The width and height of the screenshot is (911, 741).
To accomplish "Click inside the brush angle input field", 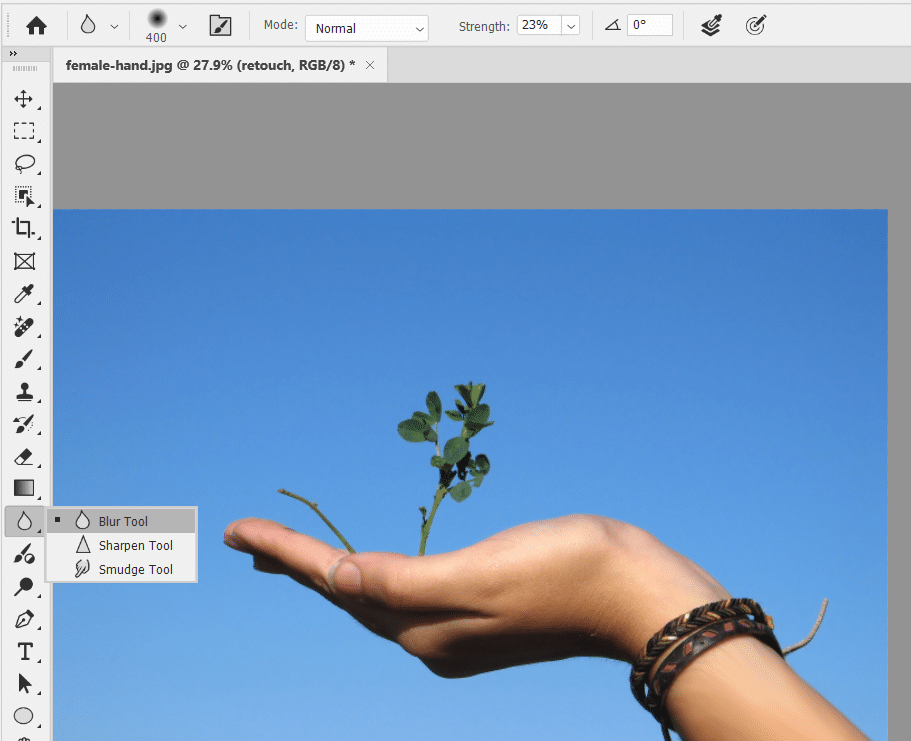I will click(x=650, y=26).
